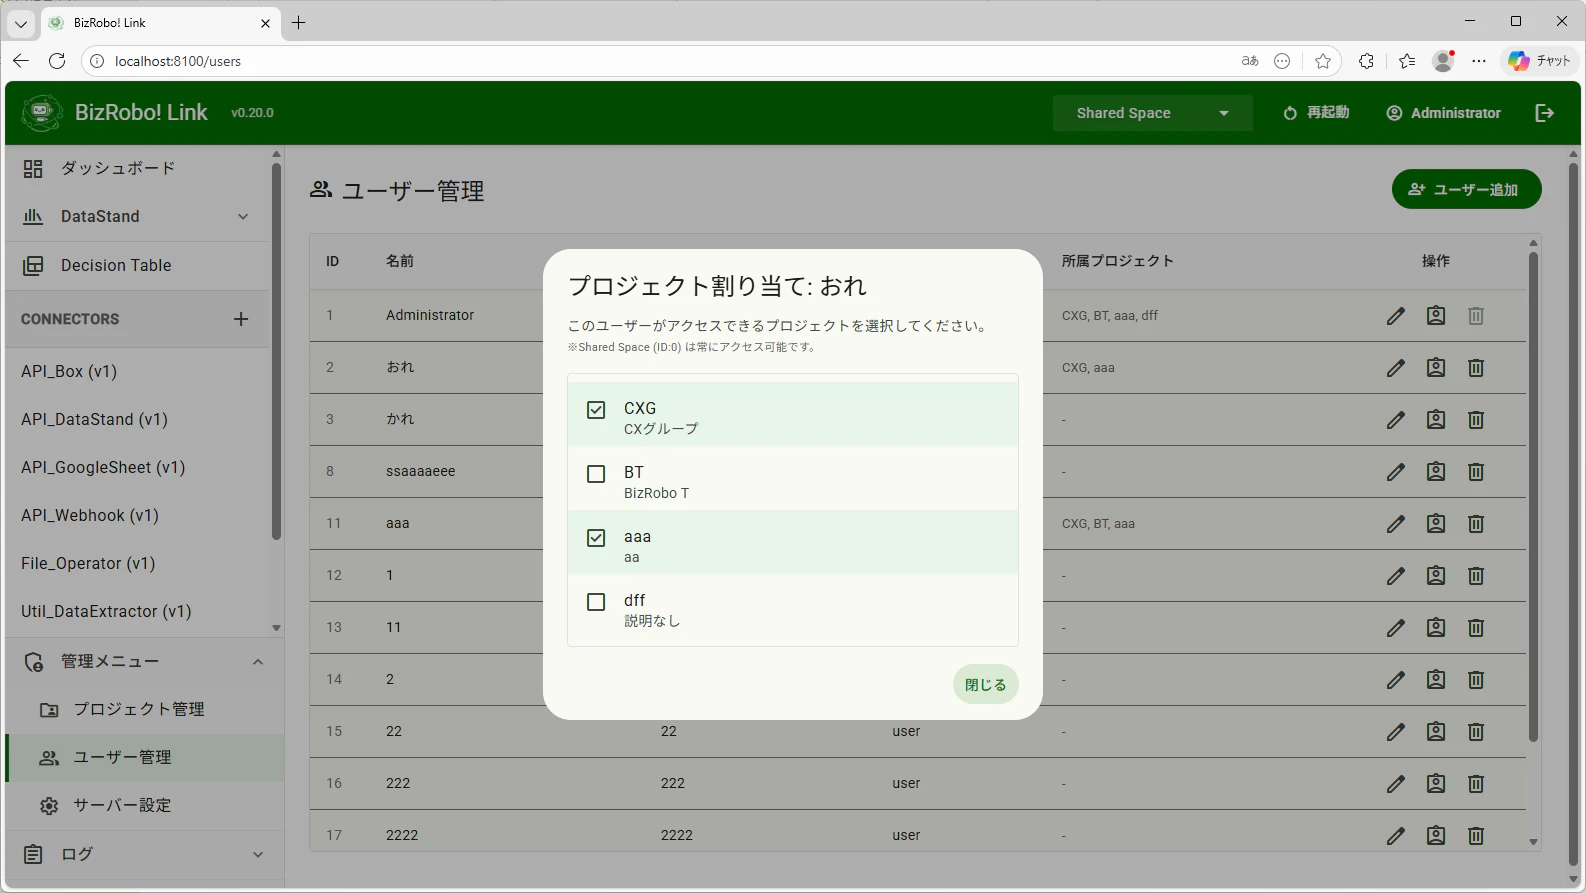Enable the BT project checkbox
Image resolution: width=1586 pixels, height=893 pixels.
tap(596, 474)
